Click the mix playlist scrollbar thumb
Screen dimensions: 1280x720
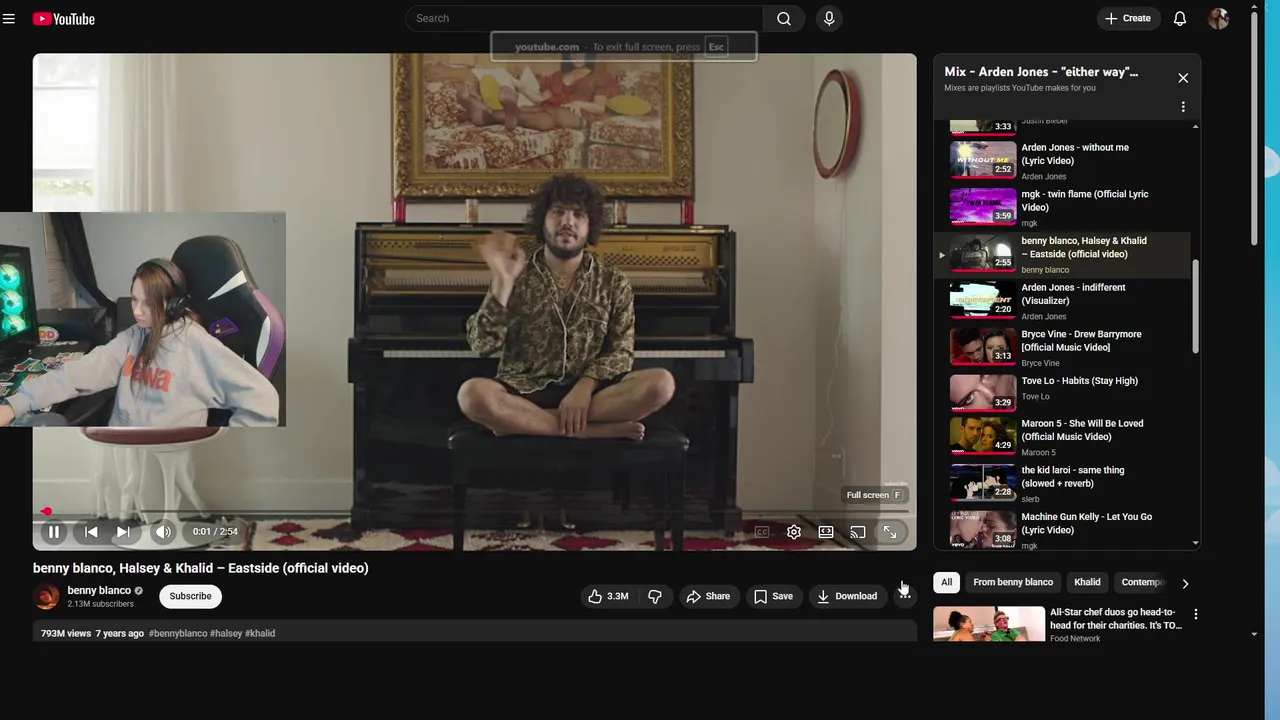pos(1195,305)
